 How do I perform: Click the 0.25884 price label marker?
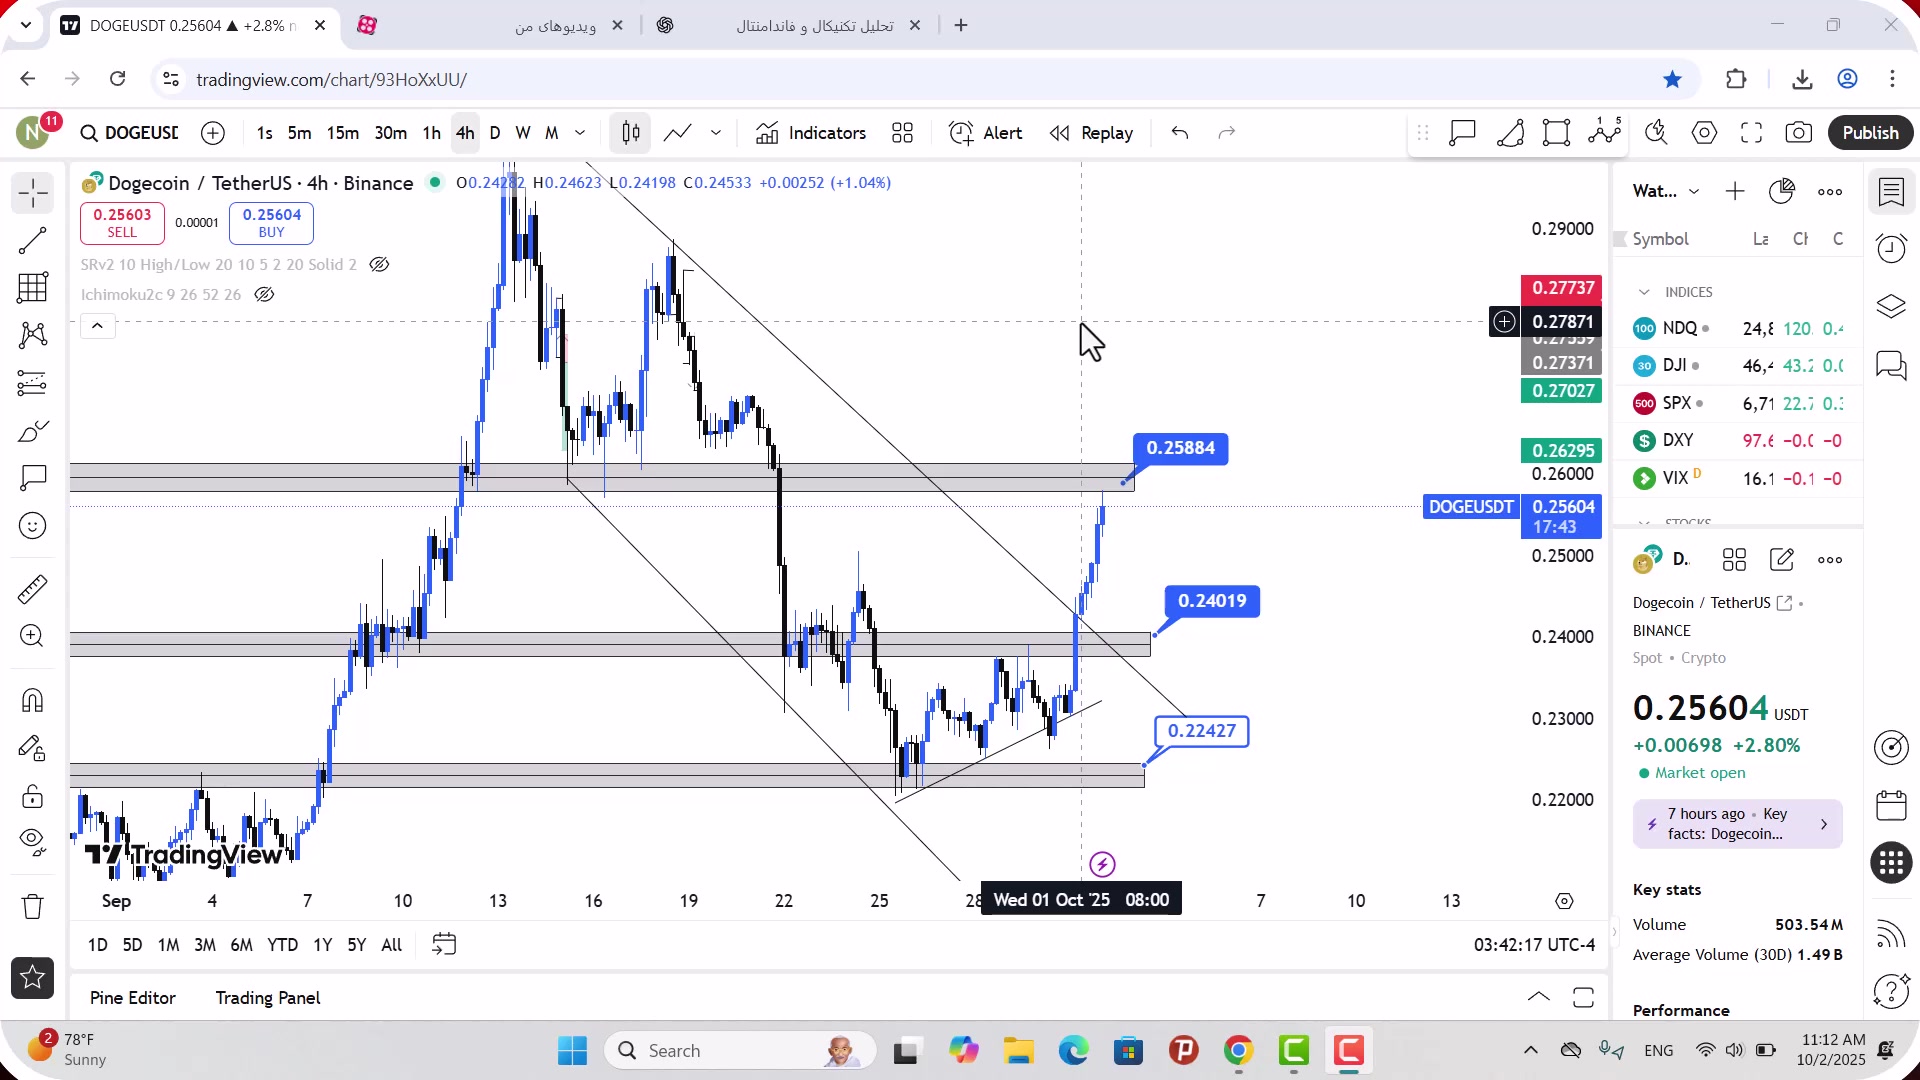(1180, 448)
